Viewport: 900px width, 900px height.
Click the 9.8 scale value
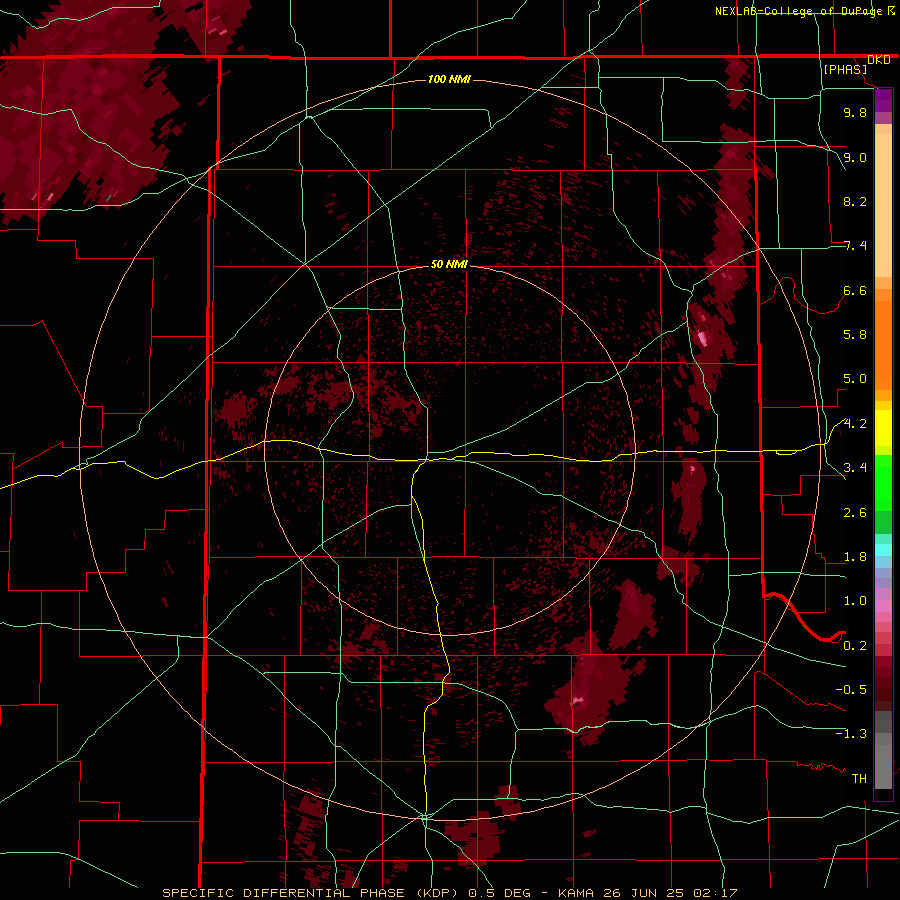tap(855, 112)
